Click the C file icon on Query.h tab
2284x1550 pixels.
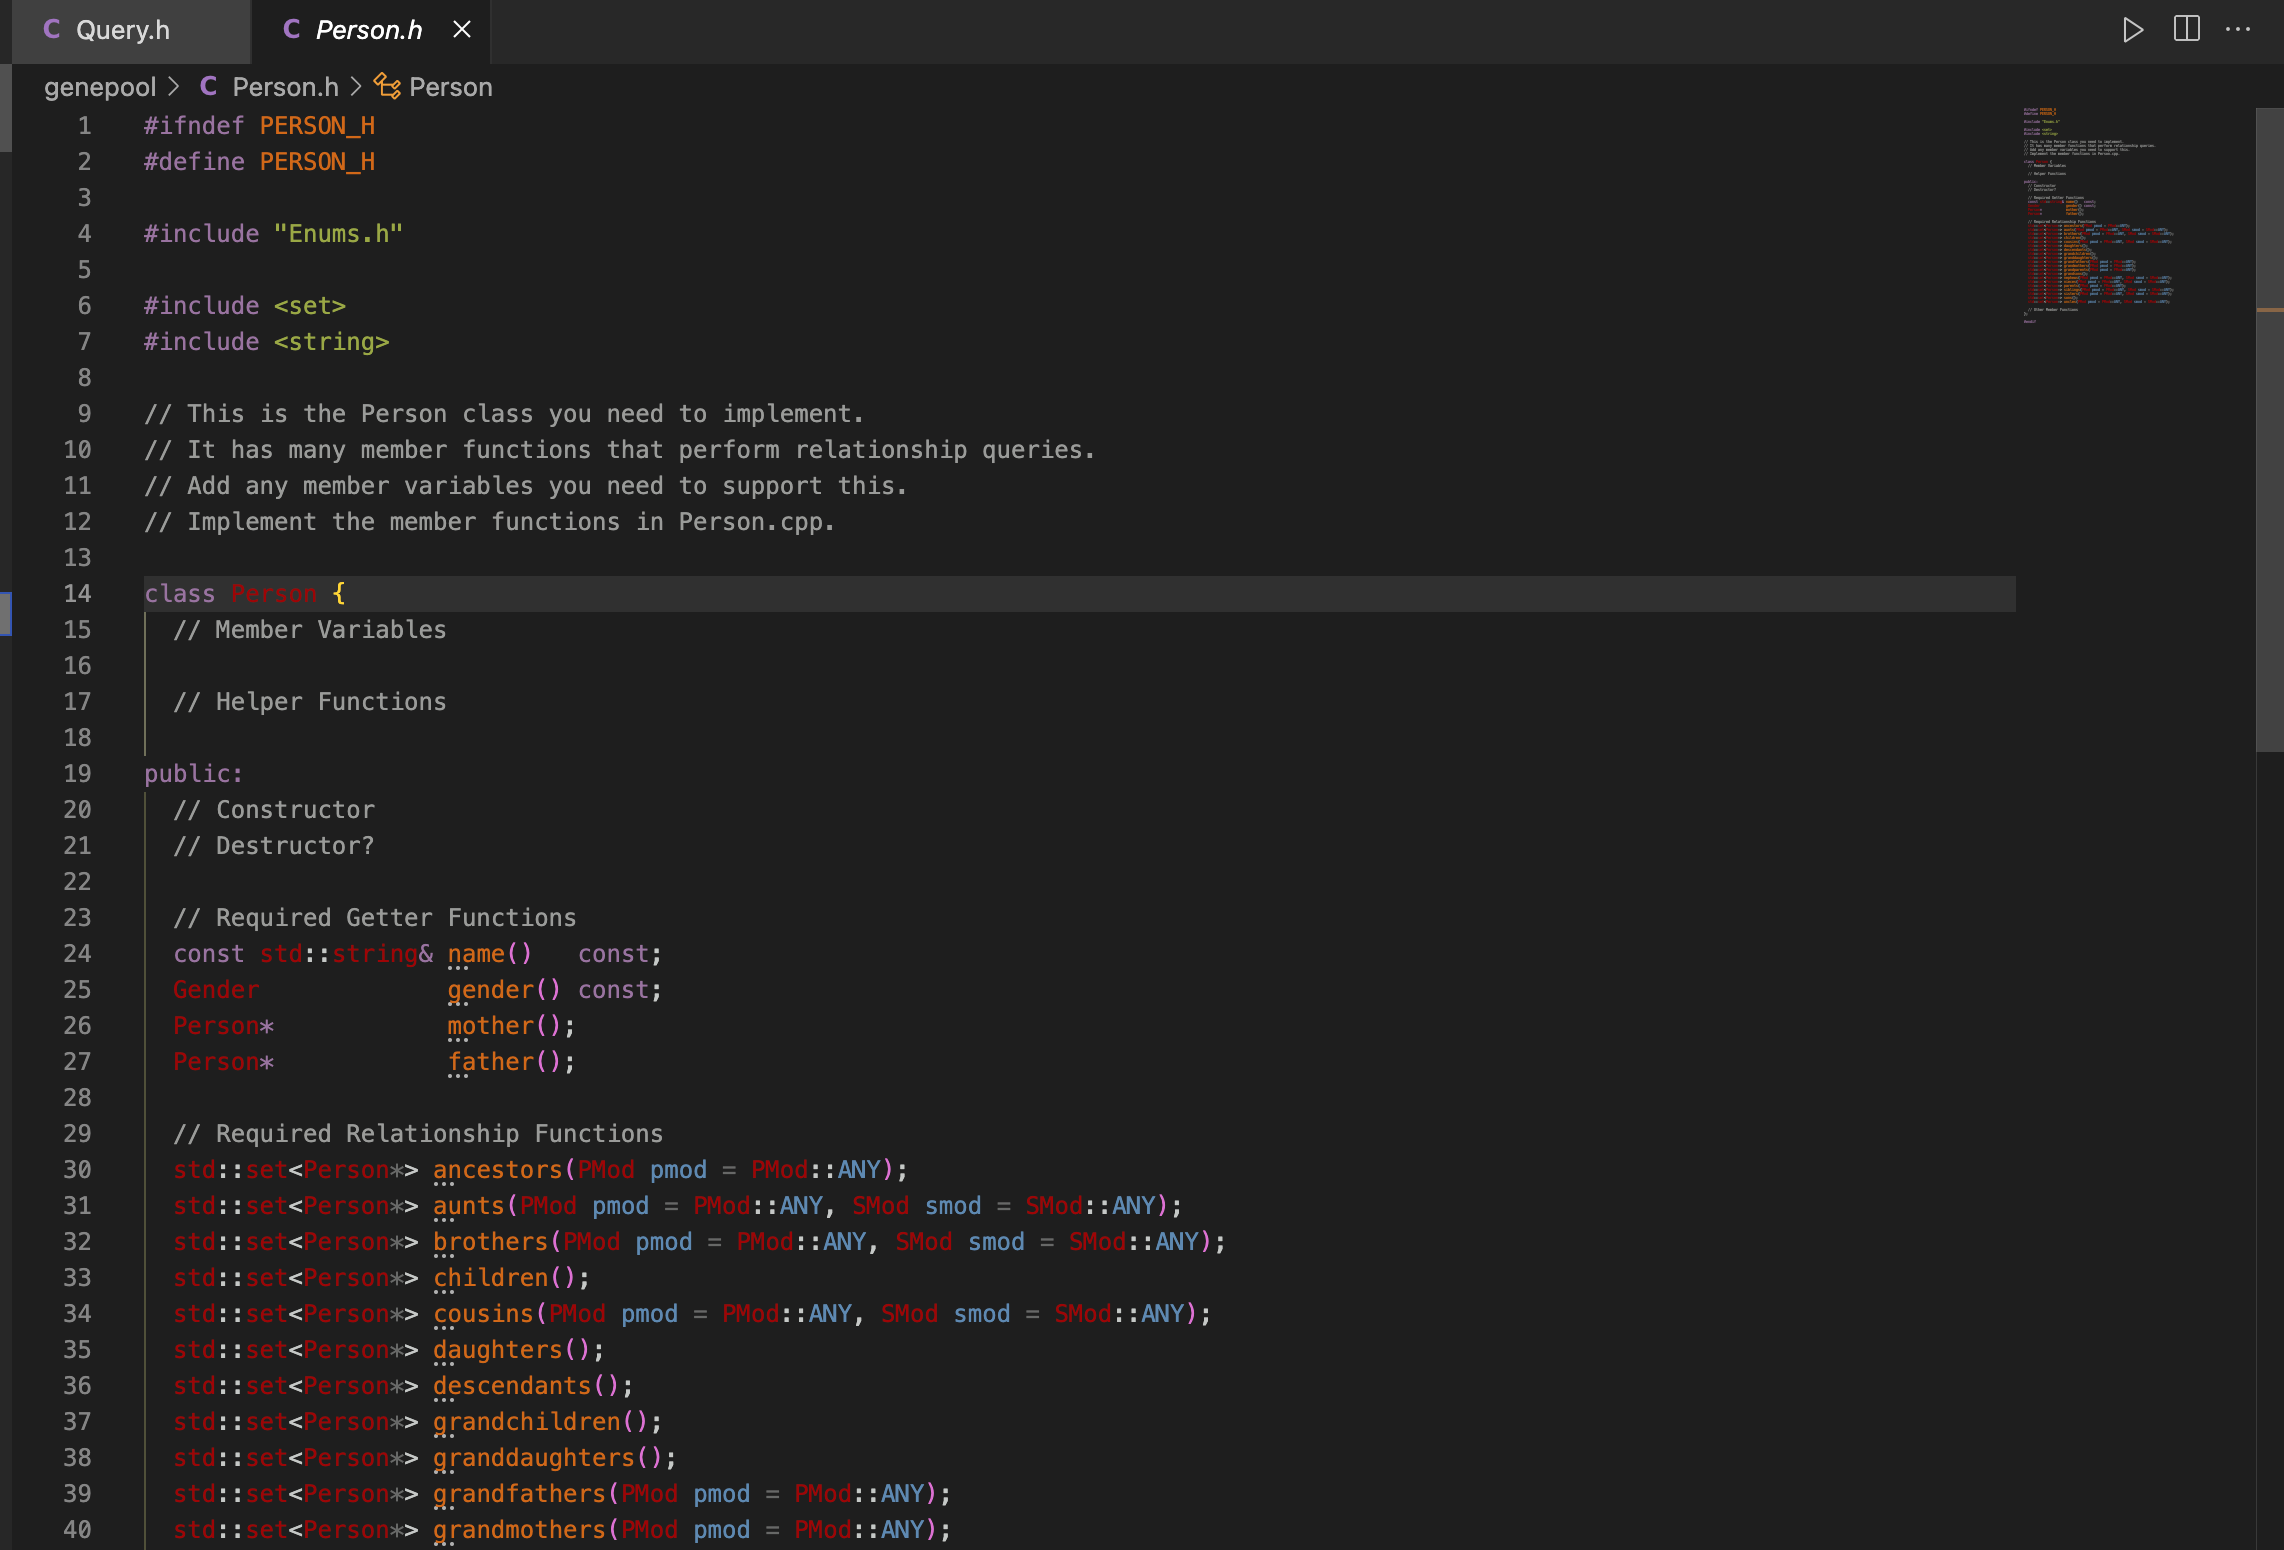52,30
